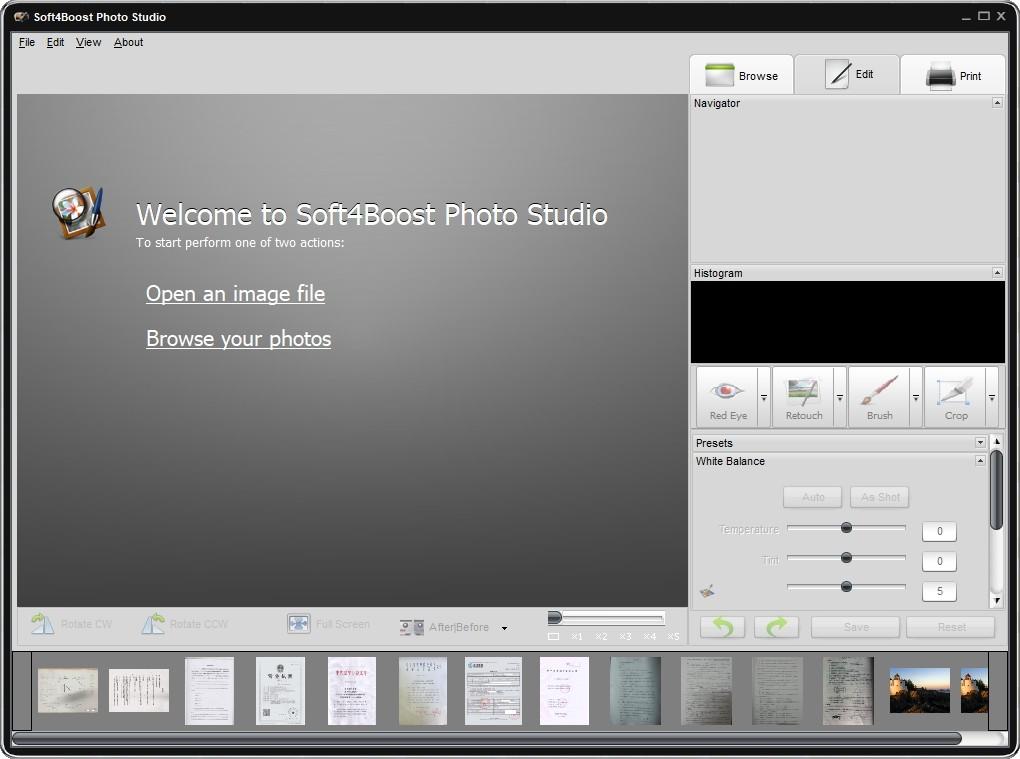Select the sunset lighthouse thumbnail
The width and height of the screenshot is (1020, 759).
click(x=919, y=690)
